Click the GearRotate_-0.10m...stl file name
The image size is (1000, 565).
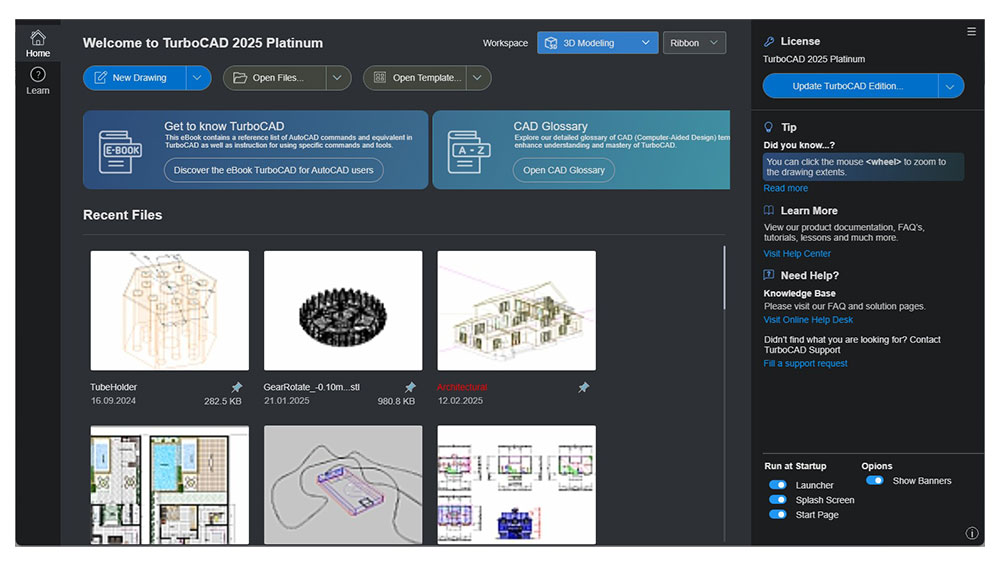click(x=312, y=387)
